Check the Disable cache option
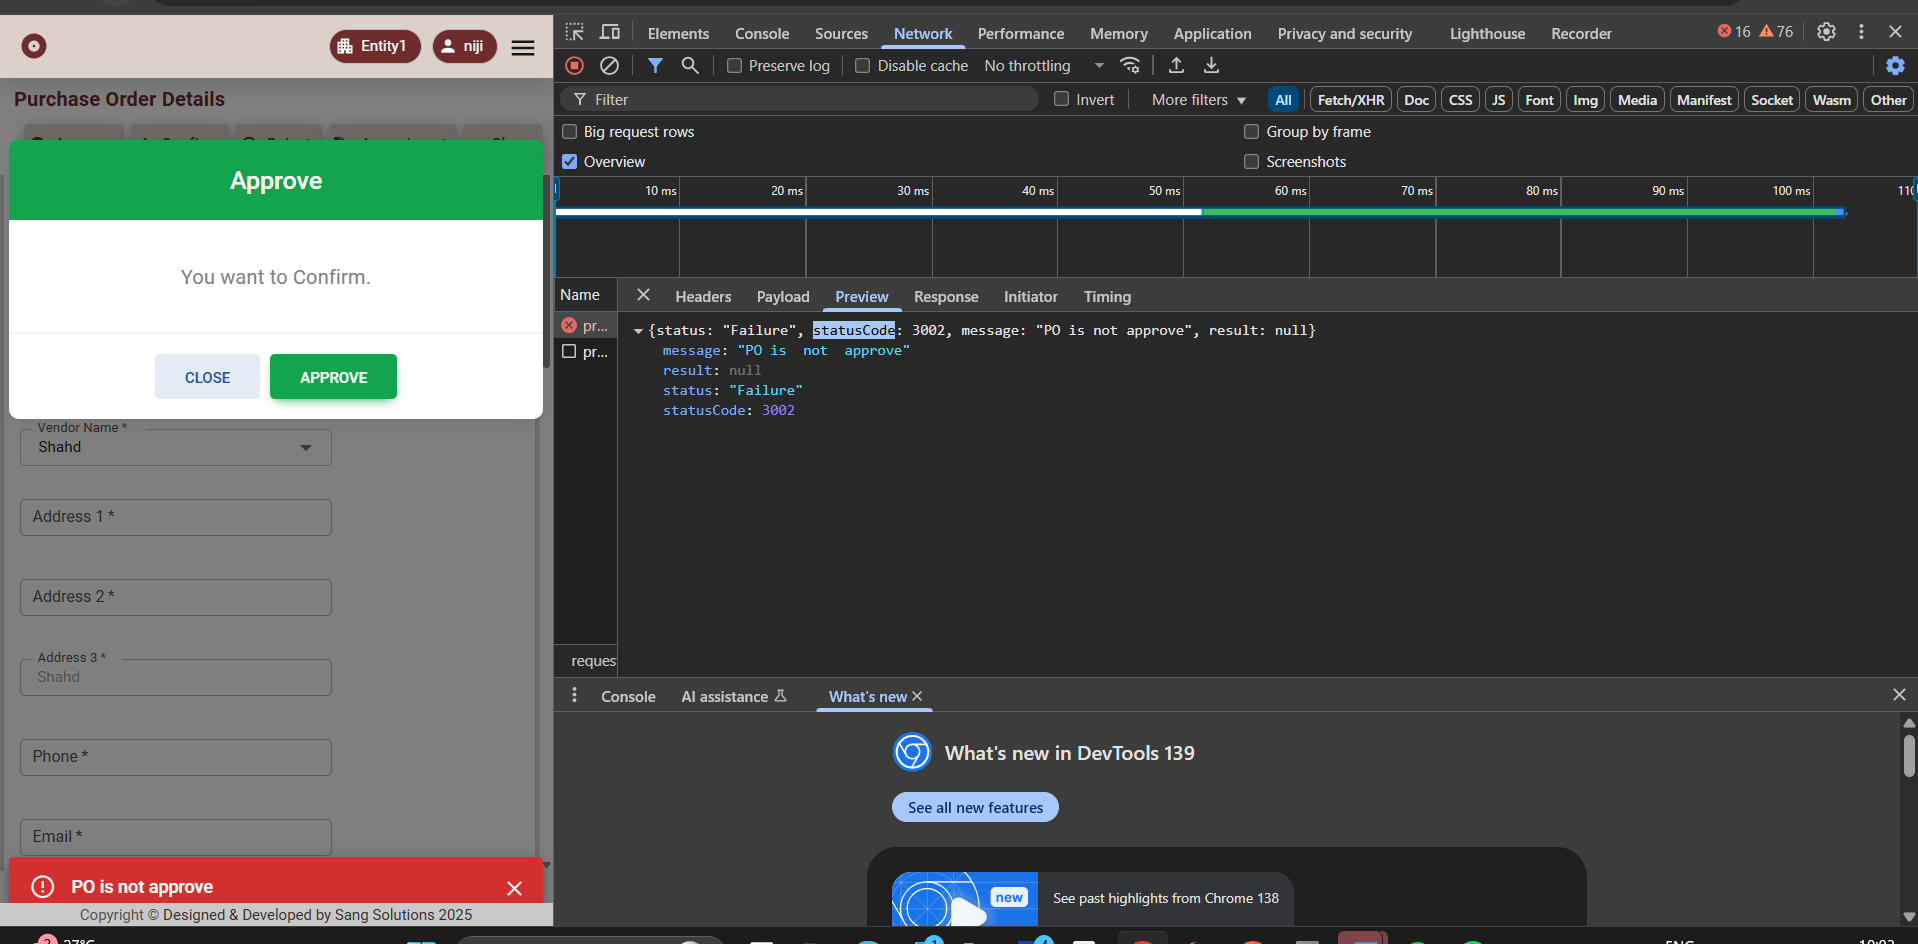Screen dimensions: 1918x944 click(863, 66)
